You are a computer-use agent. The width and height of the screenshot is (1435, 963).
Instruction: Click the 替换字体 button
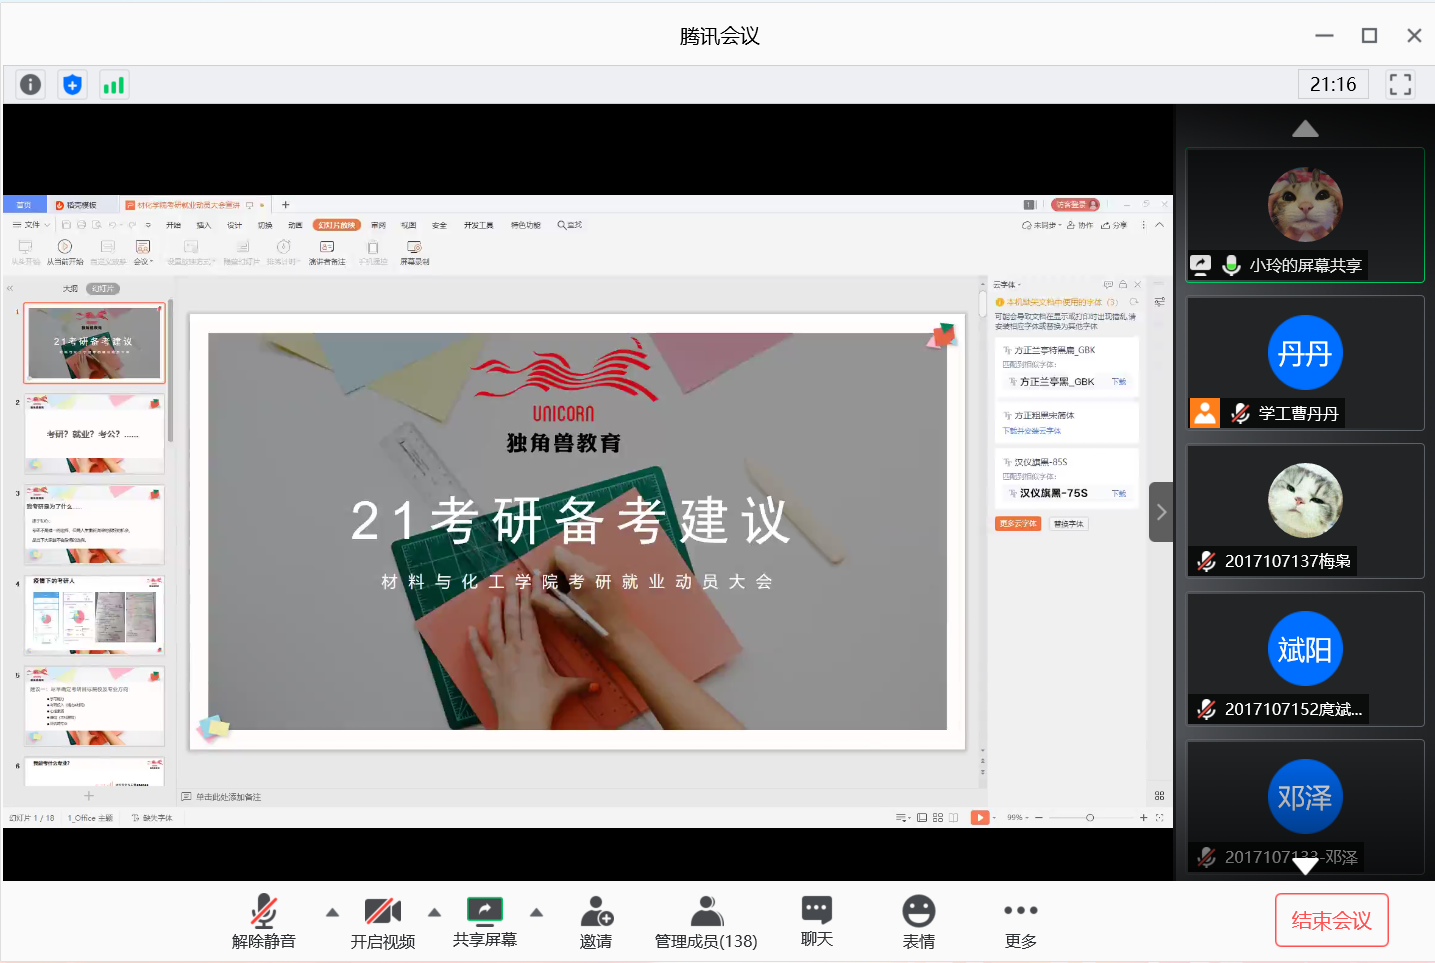(x=1069, y=524)
